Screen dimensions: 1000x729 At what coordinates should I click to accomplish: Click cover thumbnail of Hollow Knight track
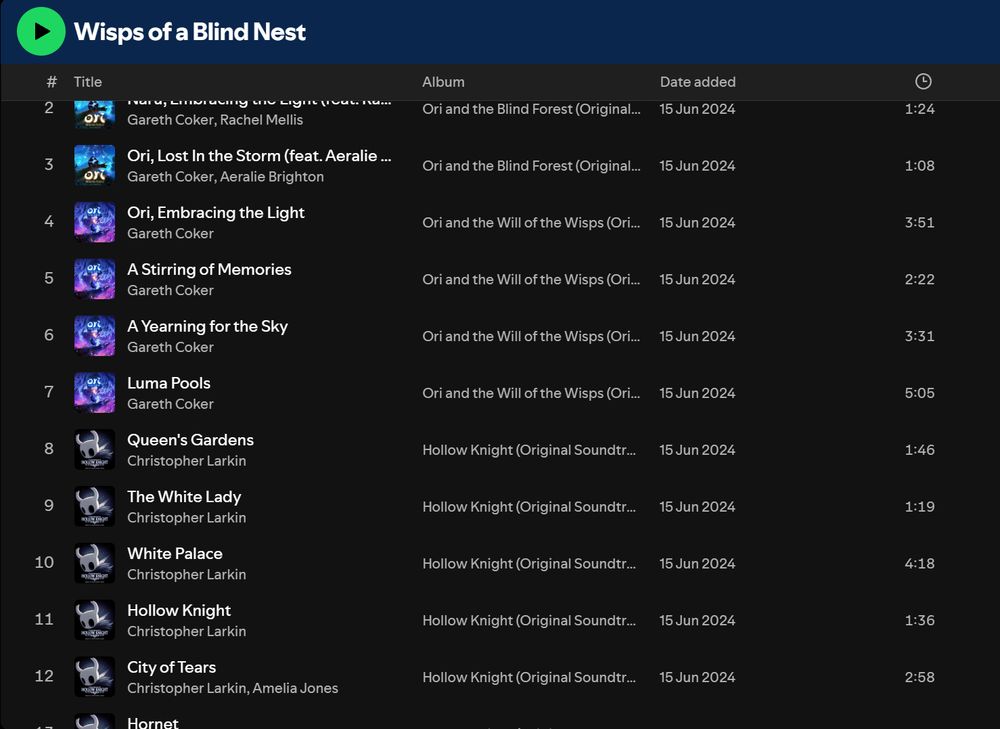pyautogui.click(x=94, y=619)
